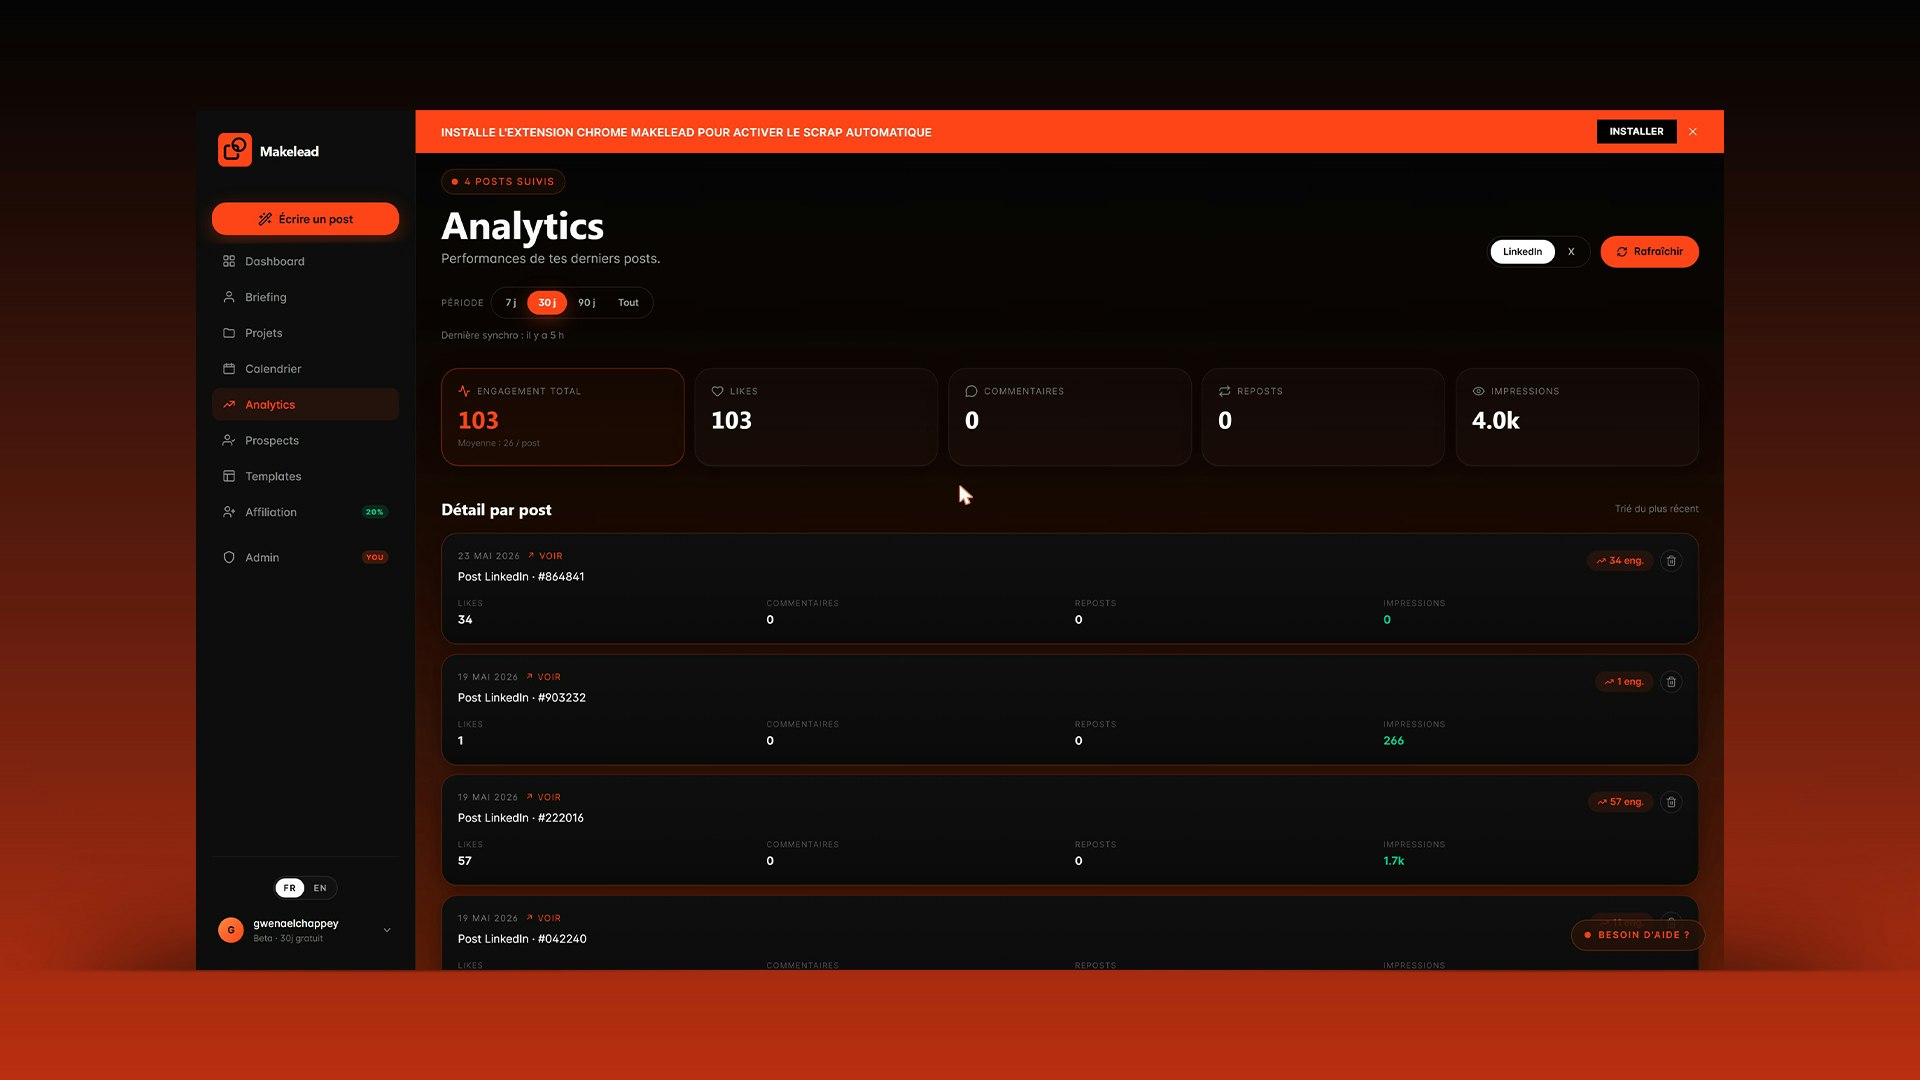The height and width of the screenshot is (1080, 1920).
Task: Set period to 90 j
Action: (x=586, y=303)
